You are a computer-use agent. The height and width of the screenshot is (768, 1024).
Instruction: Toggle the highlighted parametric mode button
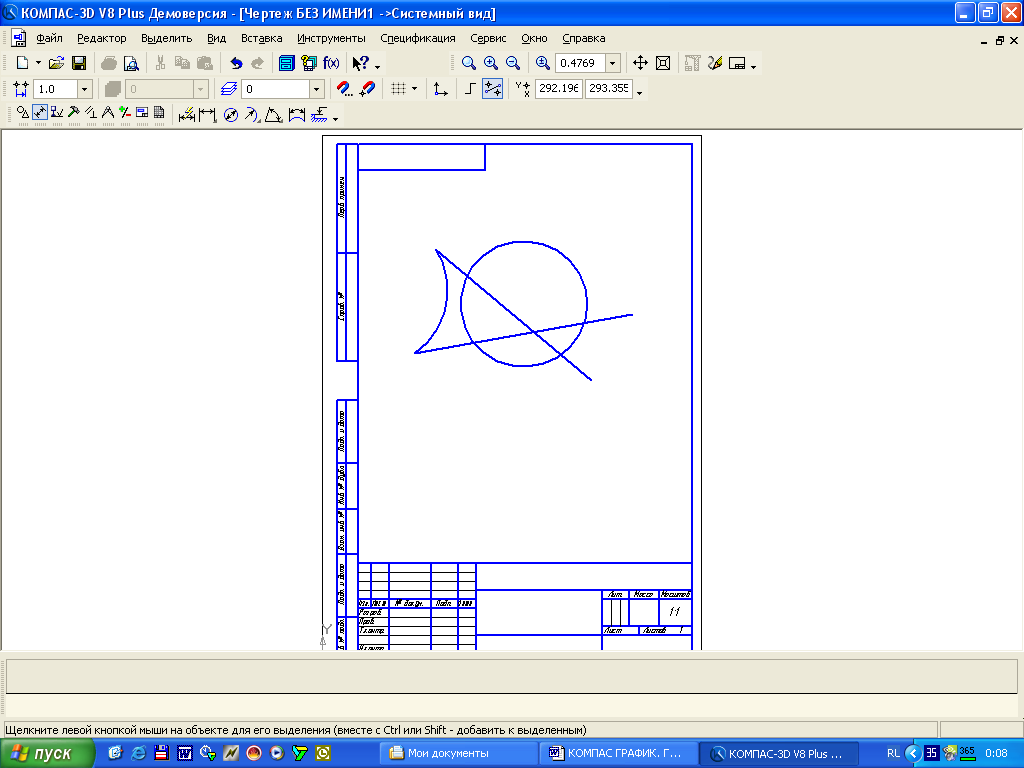pos(492,89)
